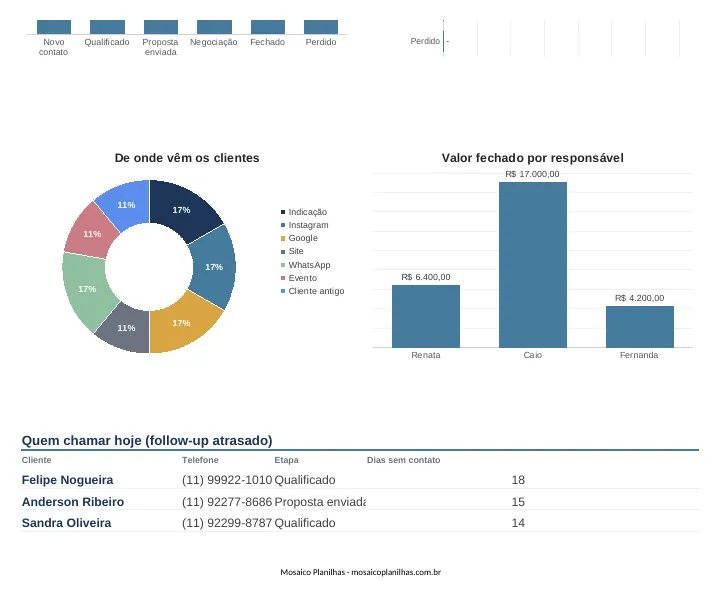This screenshot has height=597, width=719.
Task: Click the Fernanda bar in the chart
Action: pyautogui.click(x=640, y=327)
